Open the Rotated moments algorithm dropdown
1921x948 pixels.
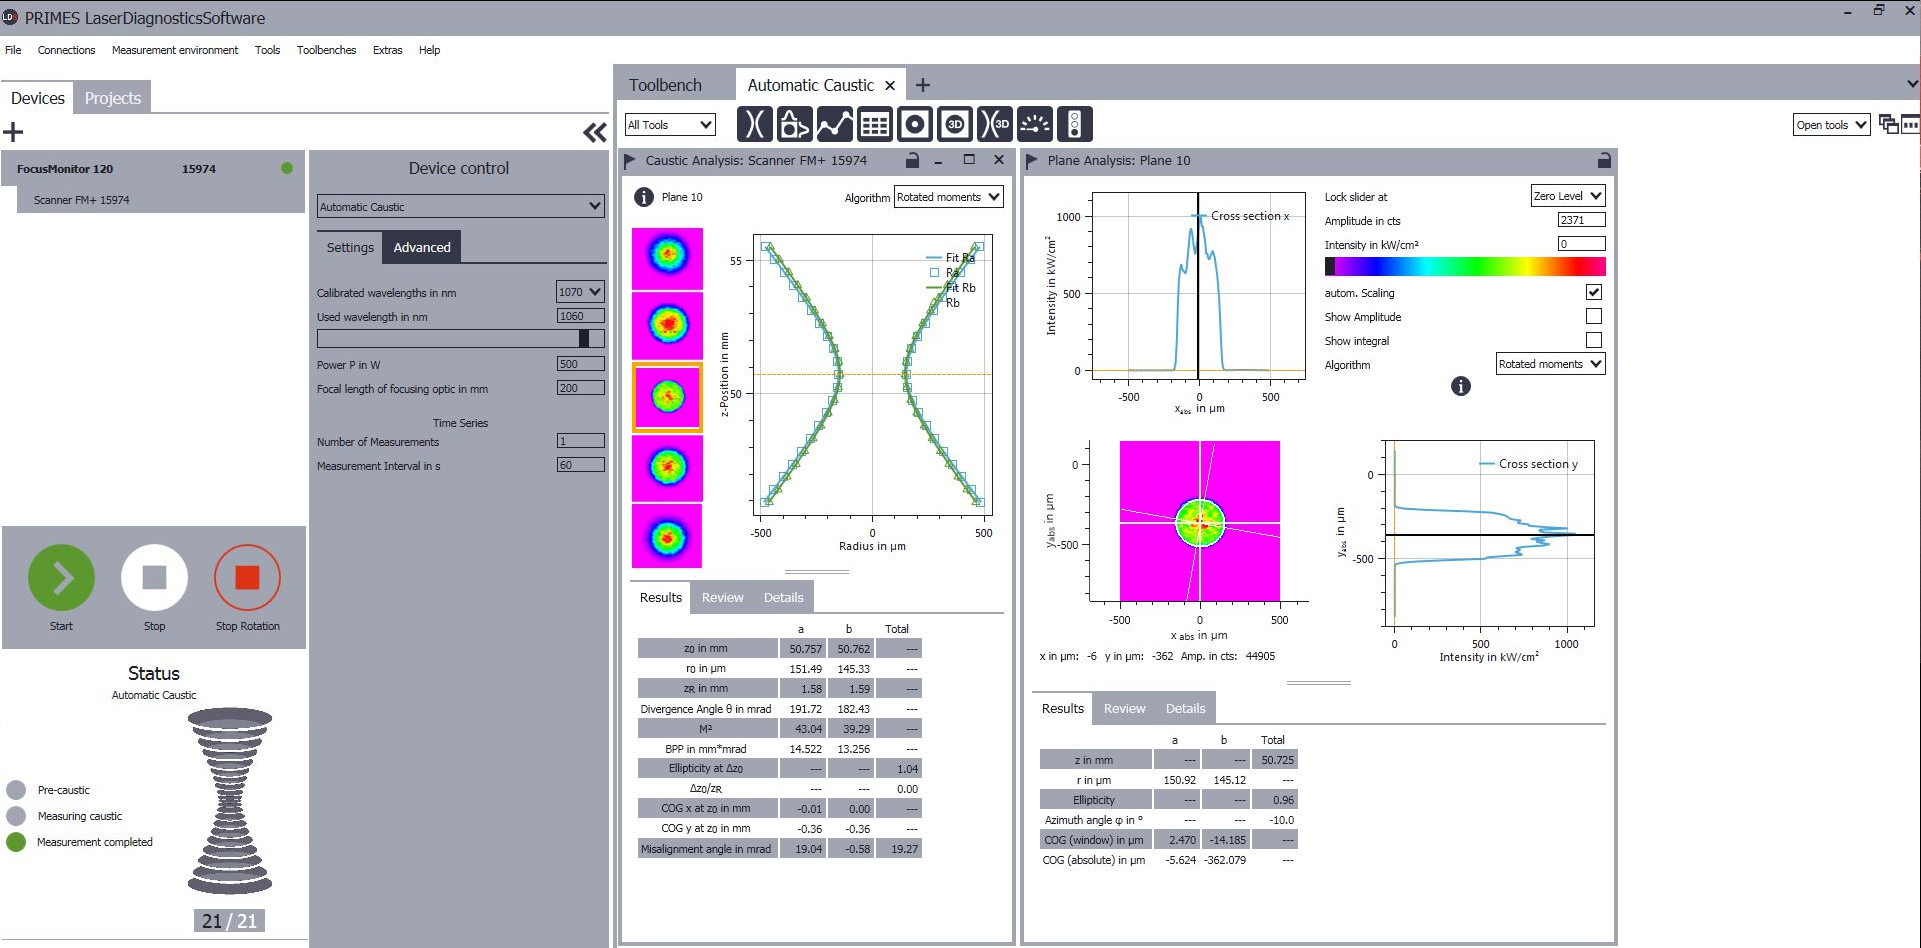[948, 197]
